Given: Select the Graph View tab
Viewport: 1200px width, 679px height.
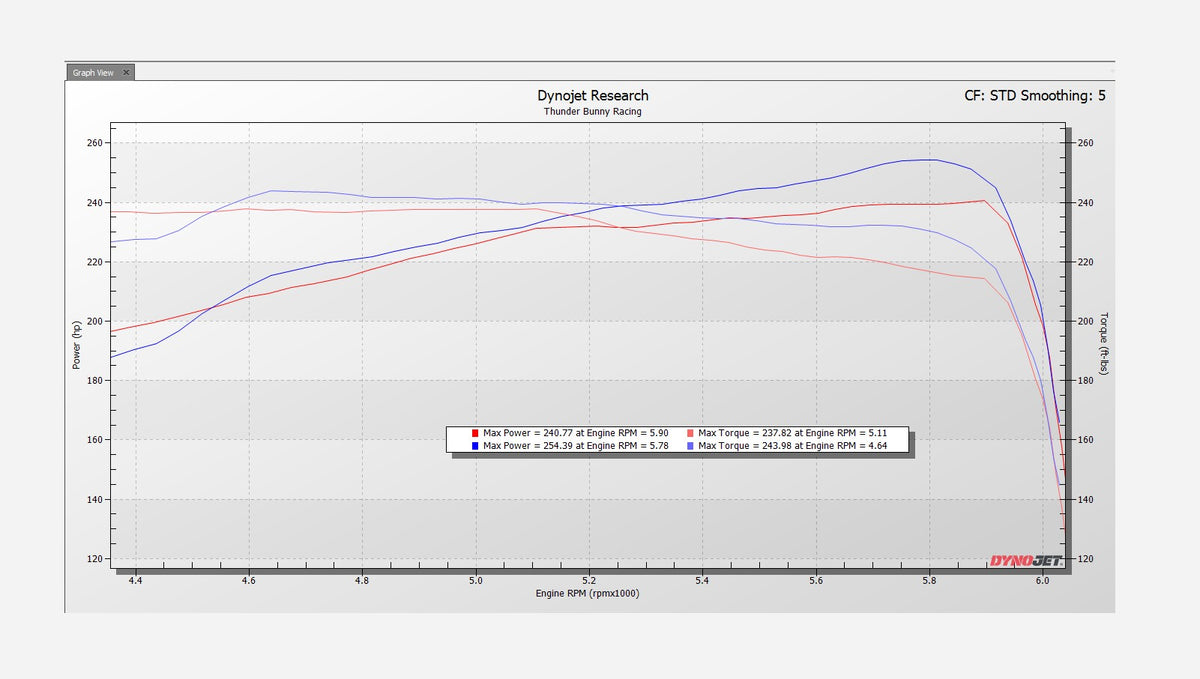Looking at the screenshot, I should tap(100, 72).
